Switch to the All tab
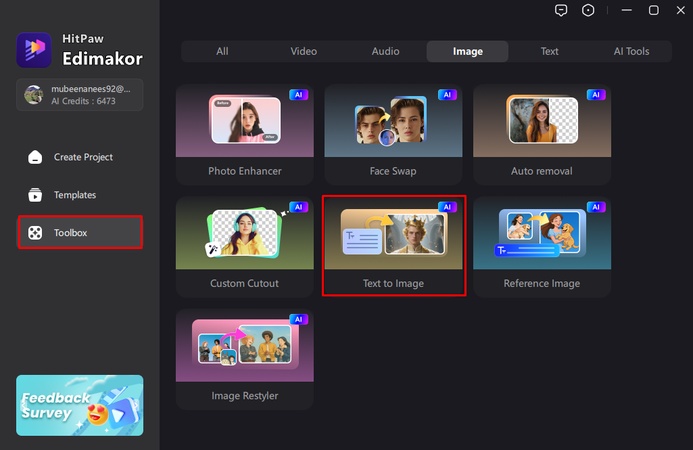 point(222,51)
